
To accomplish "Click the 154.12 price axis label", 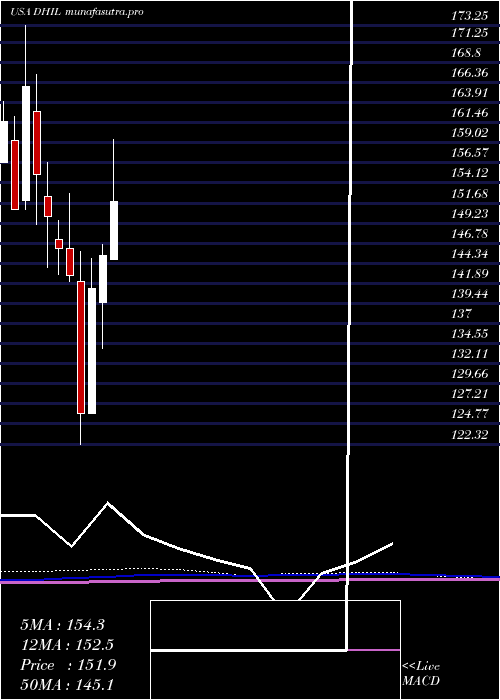I will [469, 173].
